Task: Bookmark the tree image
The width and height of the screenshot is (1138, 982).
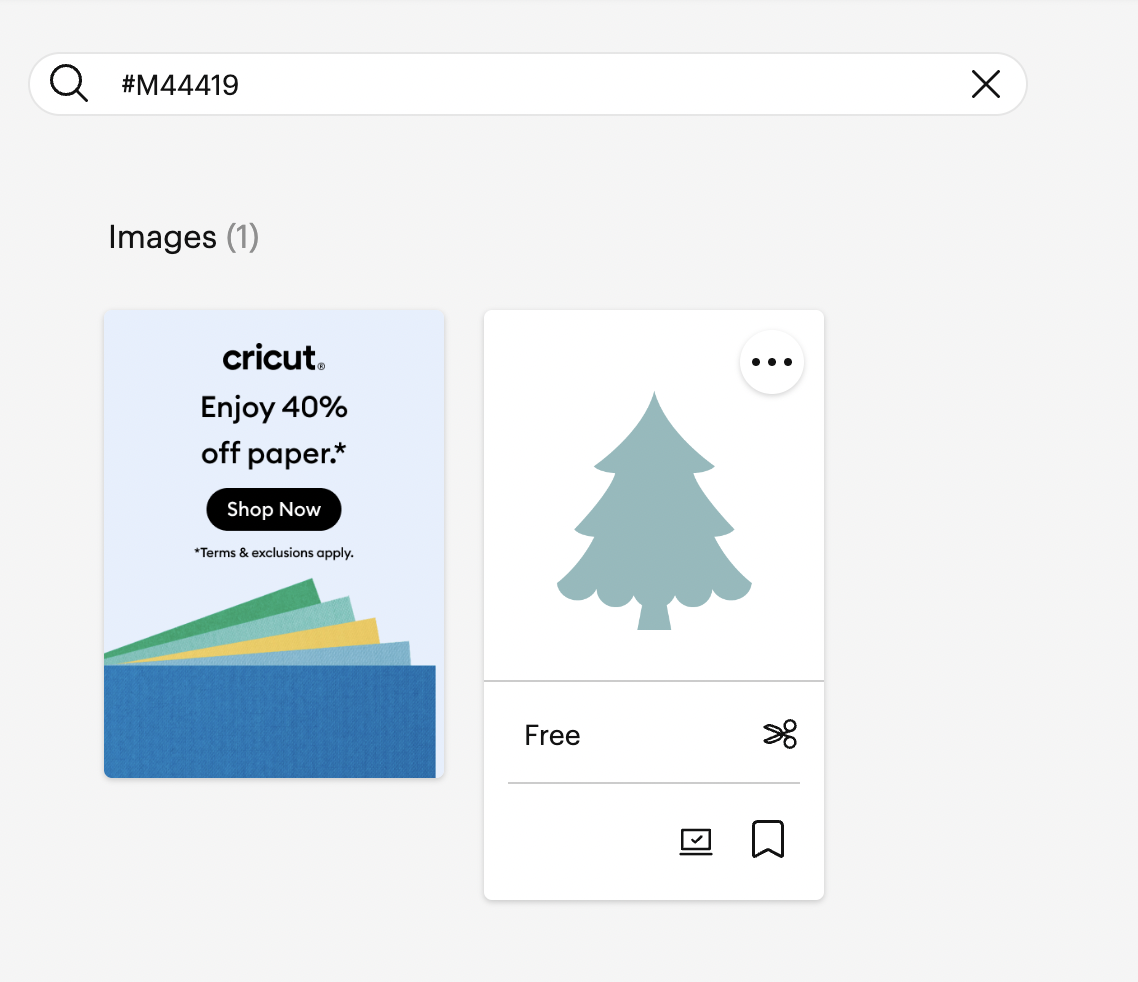Action: (x=767, y=840)
